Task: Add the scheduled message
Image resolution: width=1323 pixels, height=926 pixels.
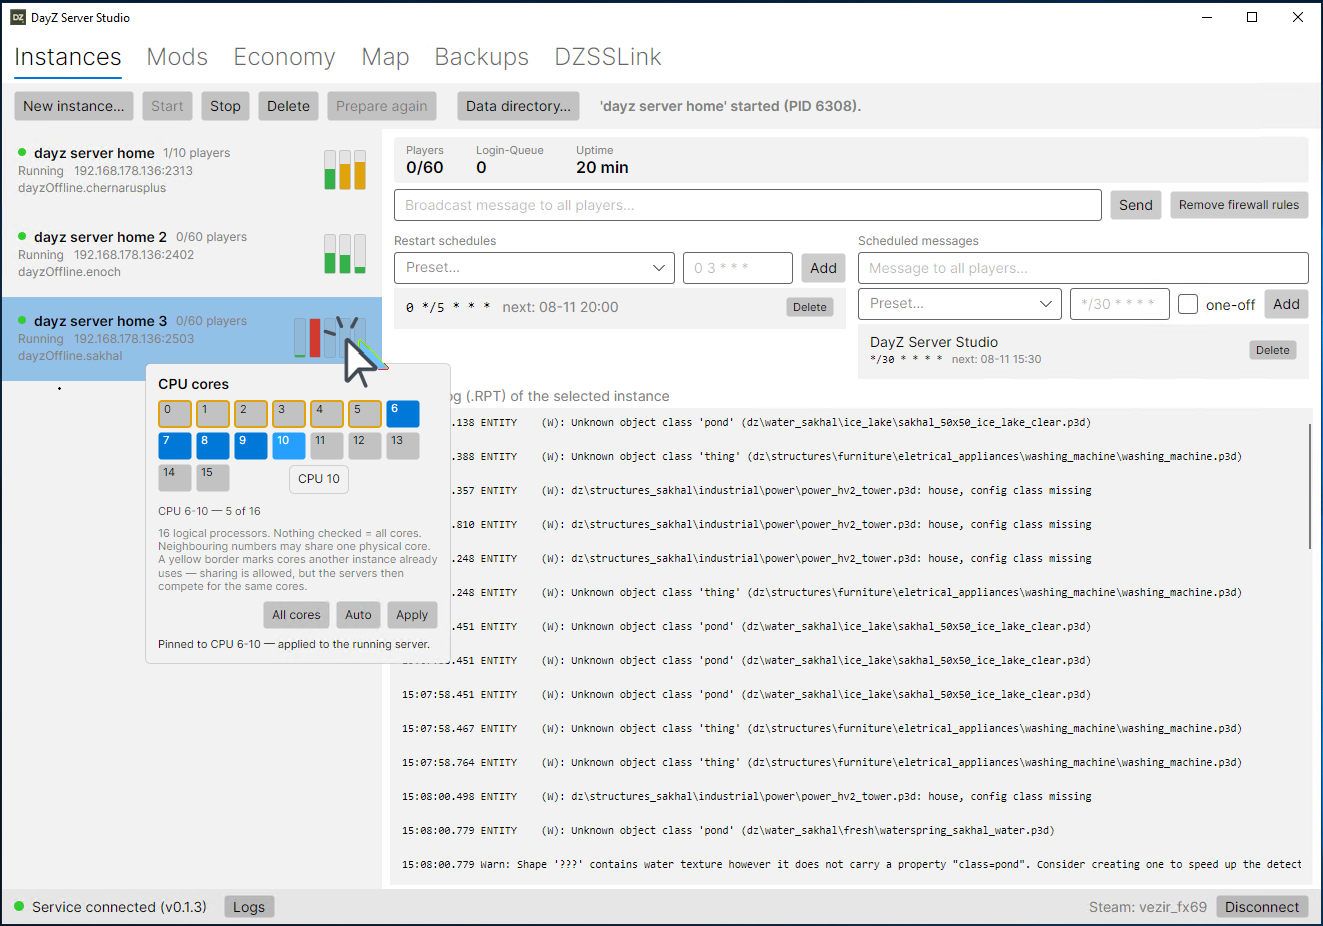Action: 1286,304
